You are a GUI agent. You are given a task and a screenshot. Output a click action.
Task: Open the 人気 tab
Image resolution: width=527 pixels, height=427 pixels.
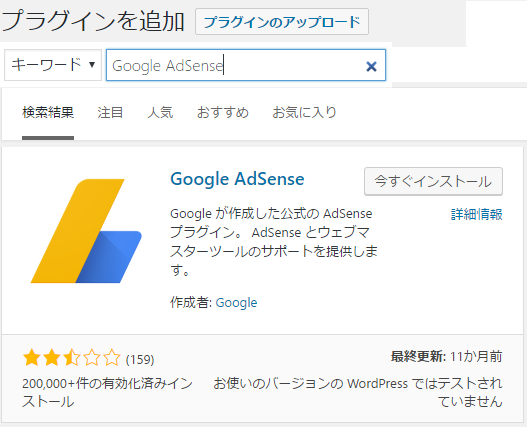click(x=160, y=112)
